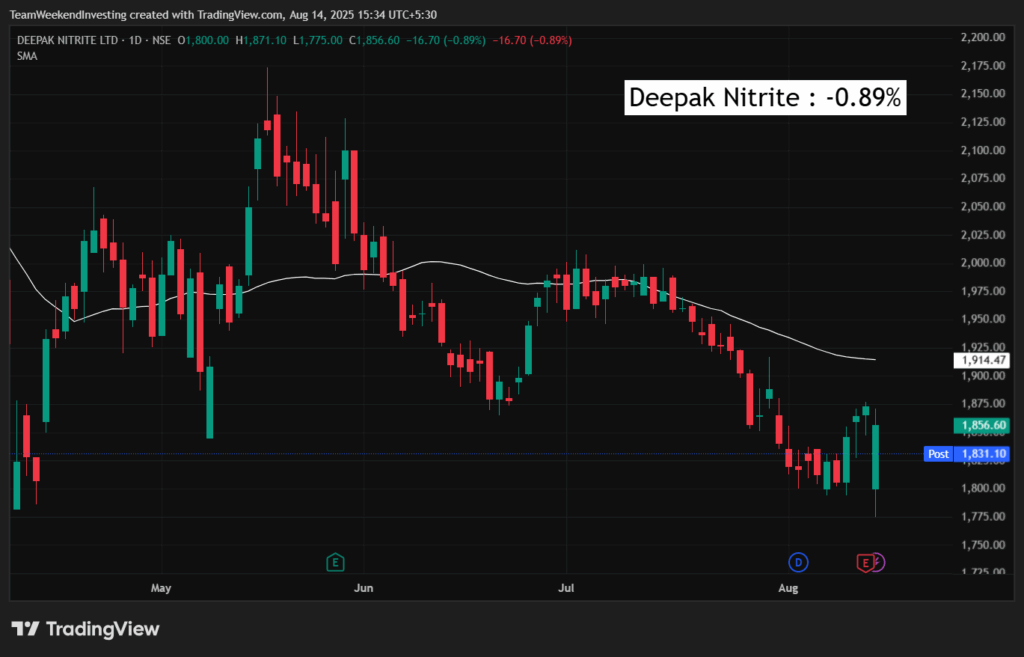Click the 2,175.00 price axis label
Image resolution: width=1024 pixels, height=657 pixels.
point(983,65)
